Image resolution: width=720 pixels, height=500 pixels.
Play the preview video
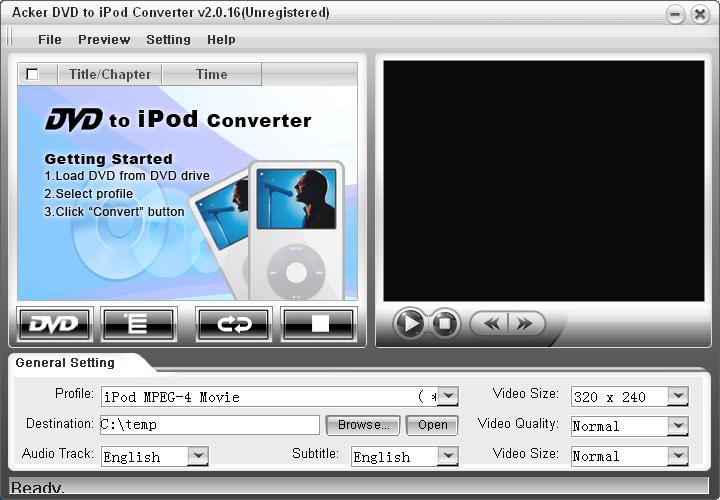click(410, 323)
